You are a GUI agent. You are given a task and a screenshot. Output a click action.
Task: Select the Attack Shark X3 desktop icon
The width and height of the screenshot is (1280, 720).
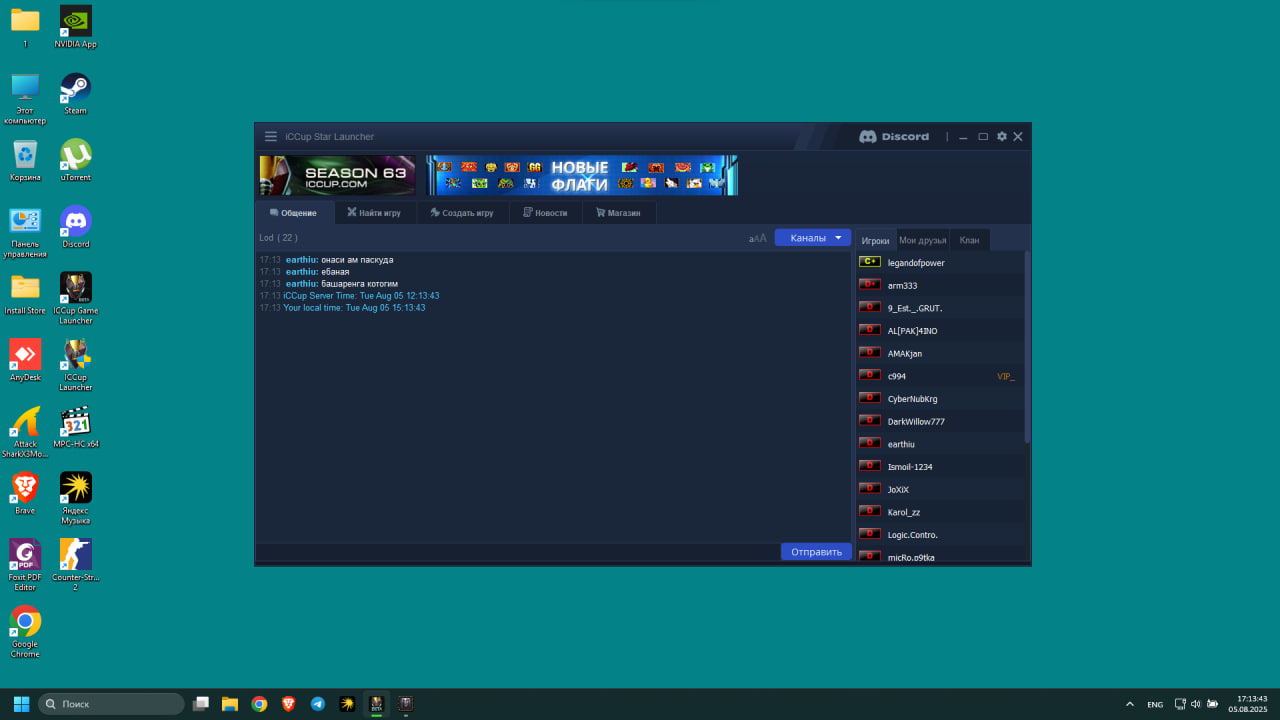pyautogui.click(x=25, y=432)
